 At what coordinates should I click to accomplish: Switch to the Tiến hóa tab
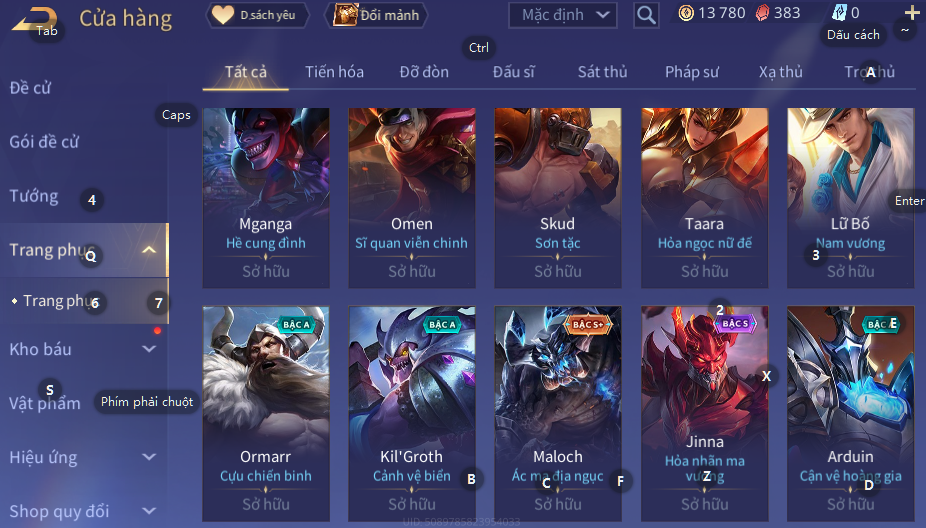(334, 72)
